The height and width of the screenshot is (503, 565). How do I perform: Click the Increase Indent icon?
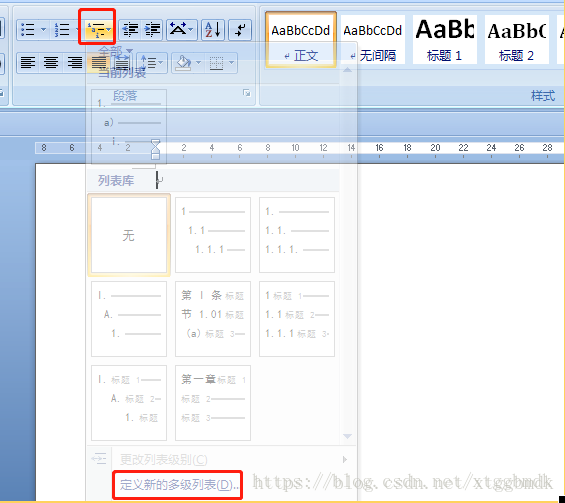point(153,30)
